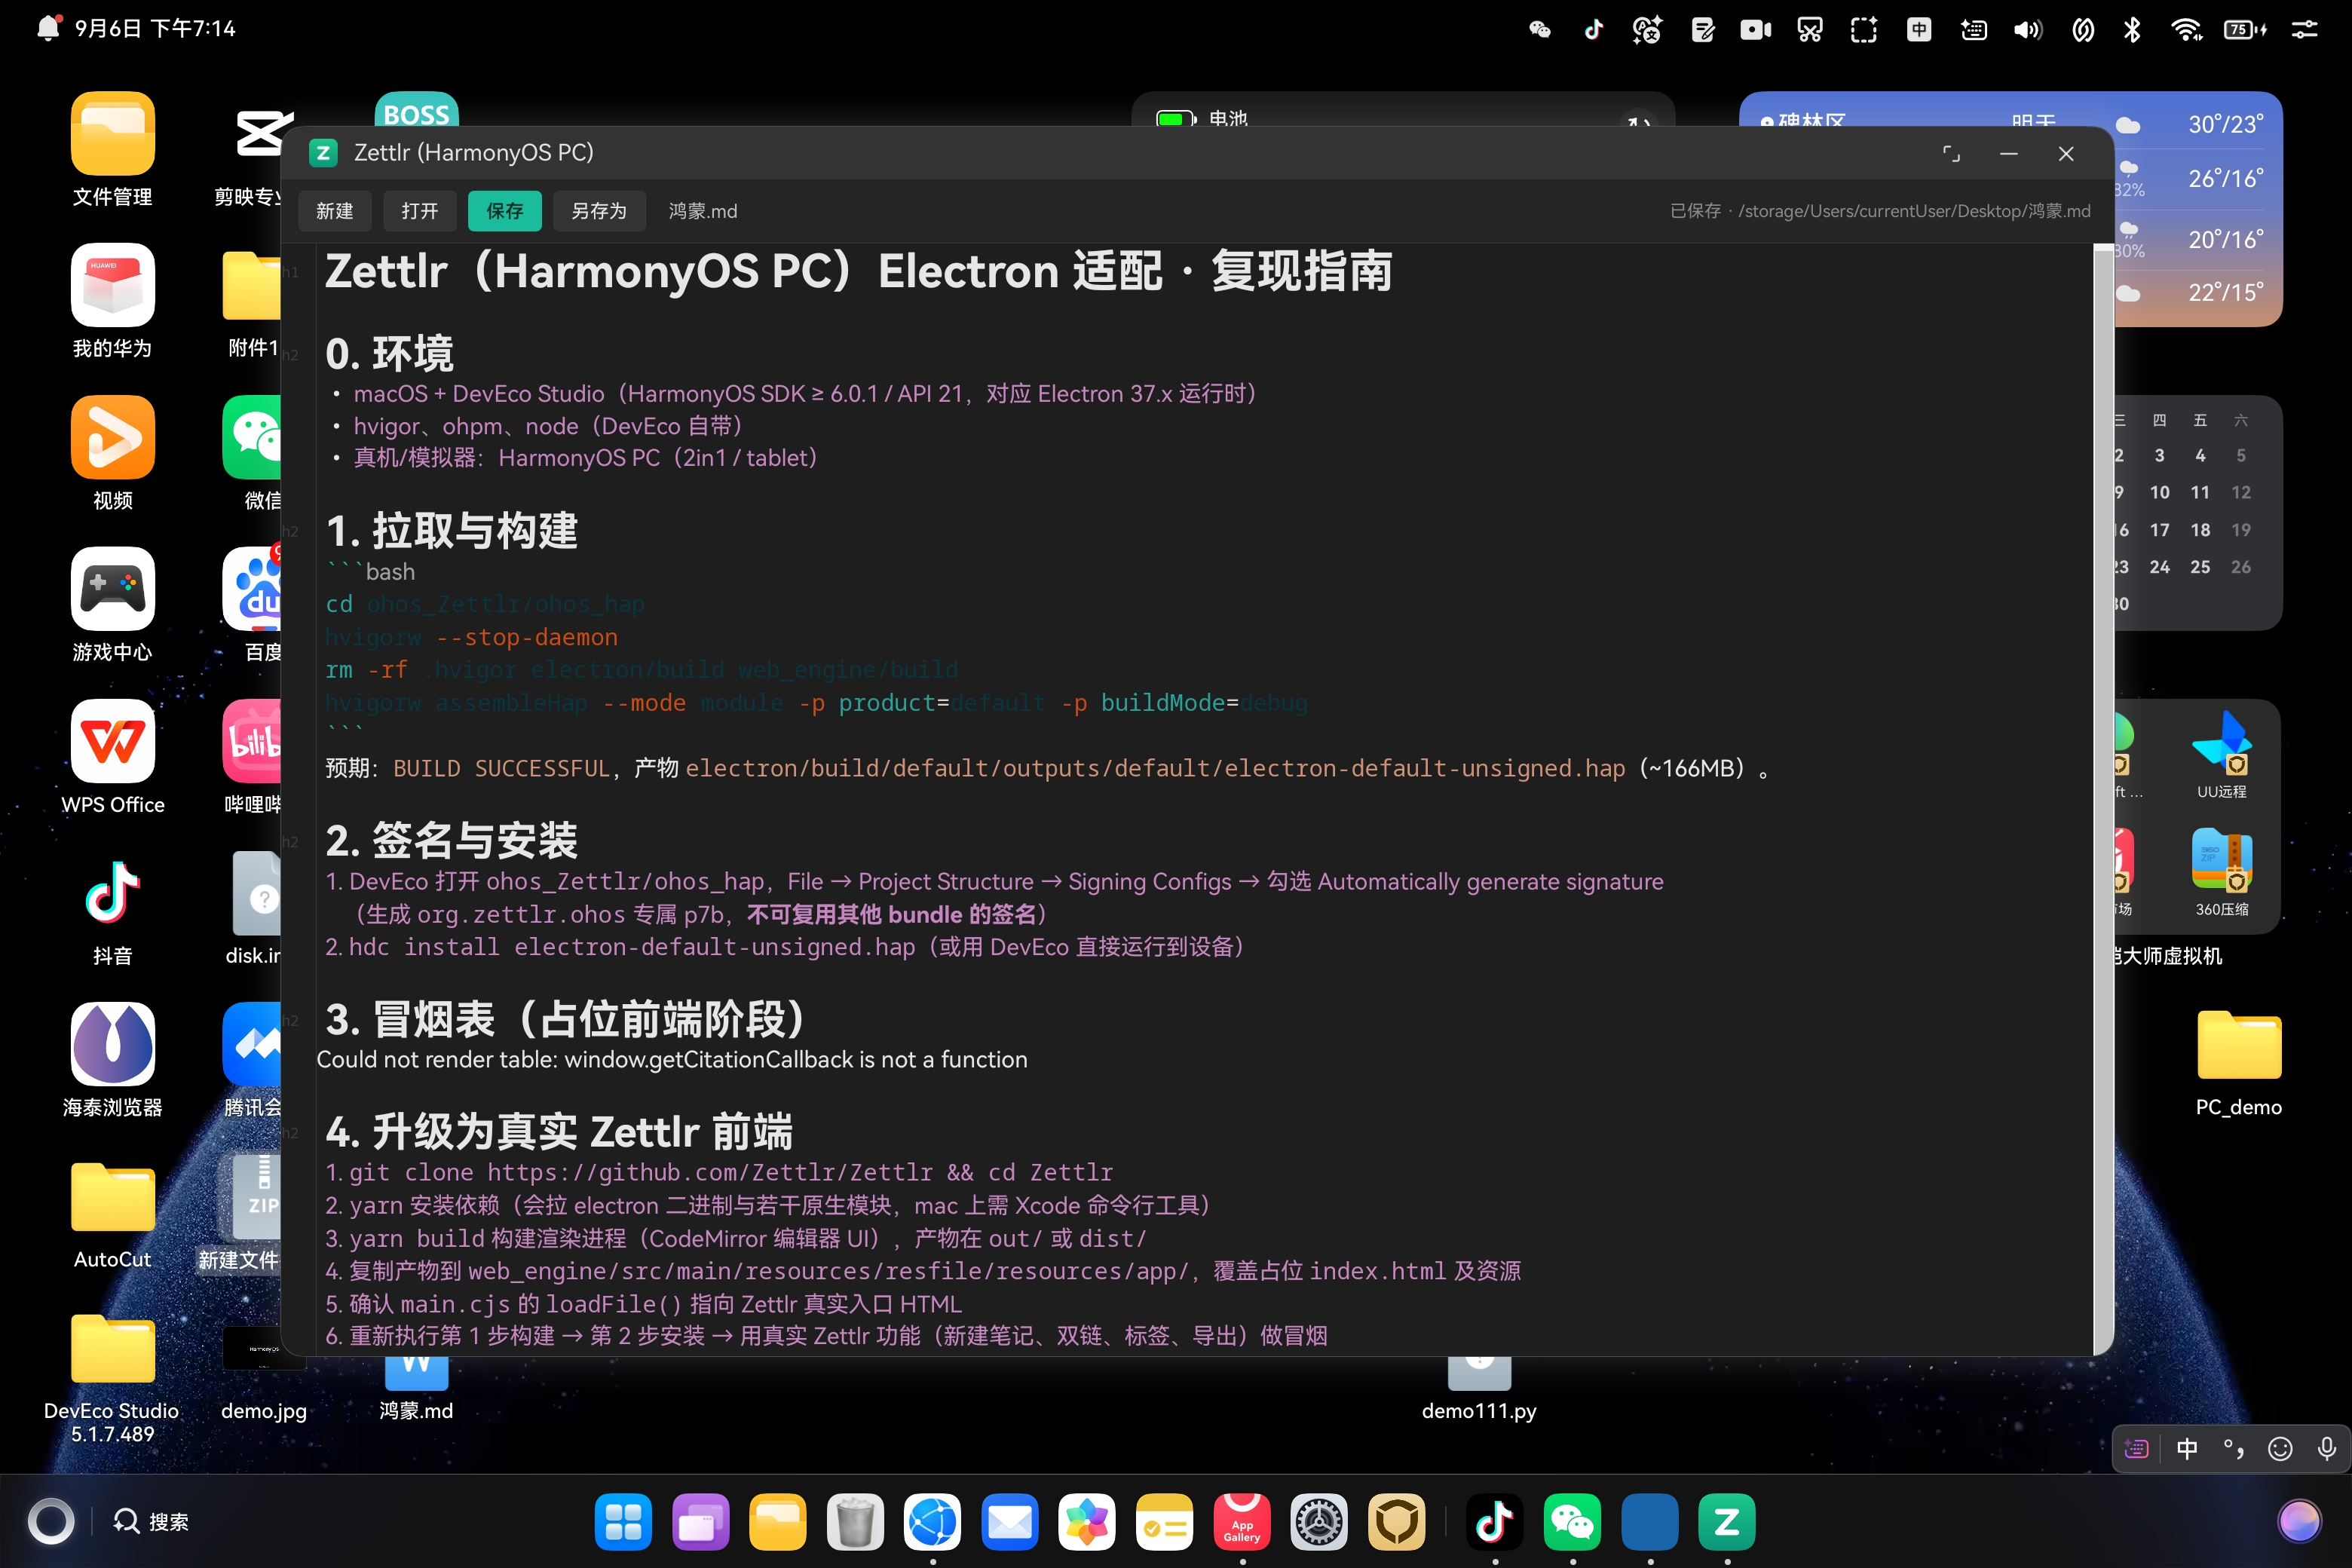
Task: Click the green 保存 button
Action: [504, 211]
